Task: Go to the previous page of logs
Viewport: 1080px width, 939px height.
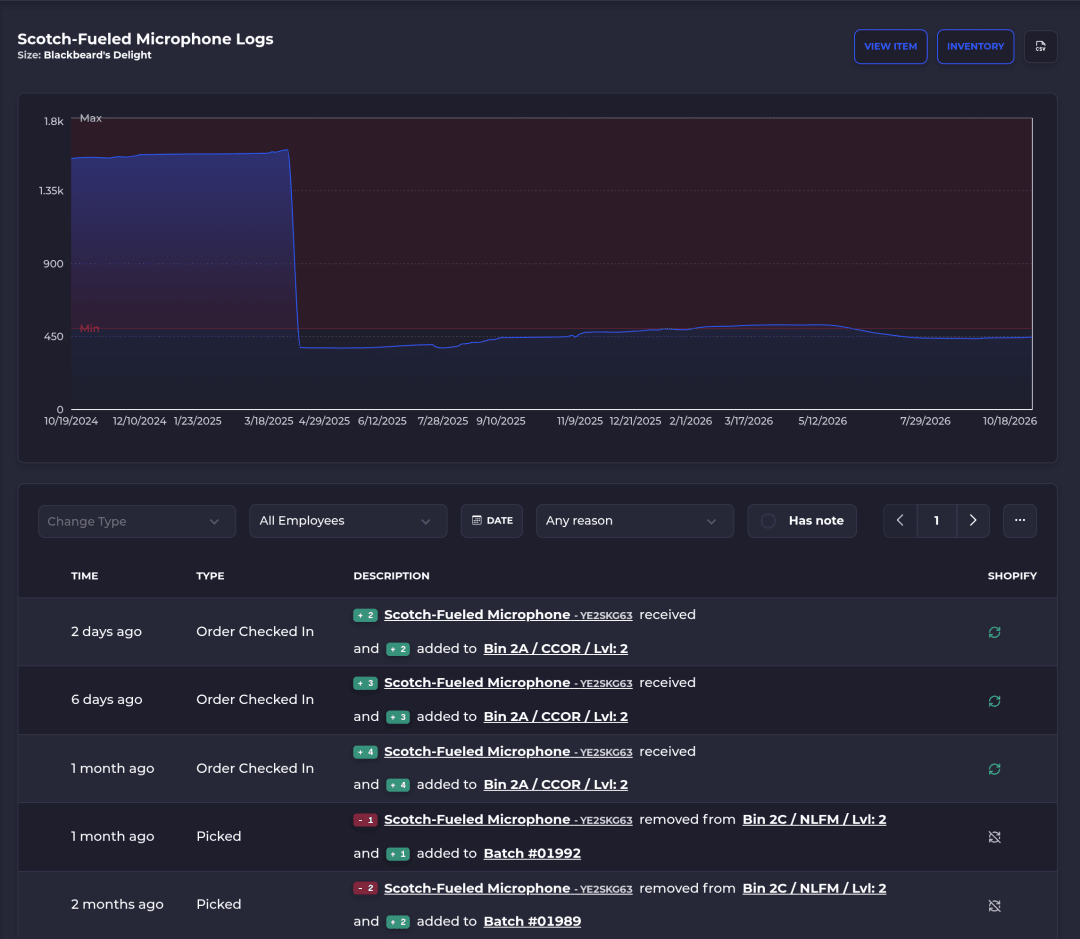Action: pos(900,521)
